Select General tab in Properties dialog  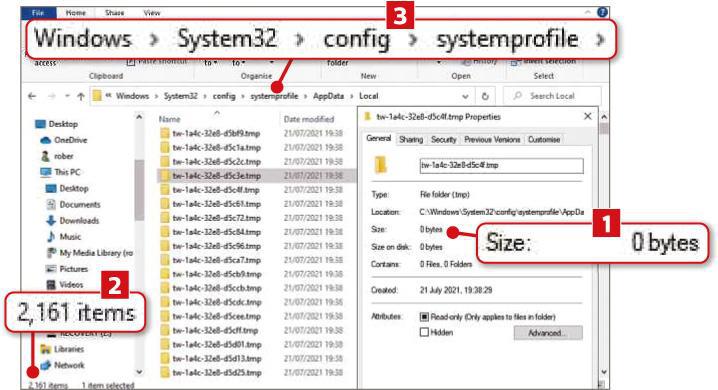pyautogui.click(x=379, y=138)
